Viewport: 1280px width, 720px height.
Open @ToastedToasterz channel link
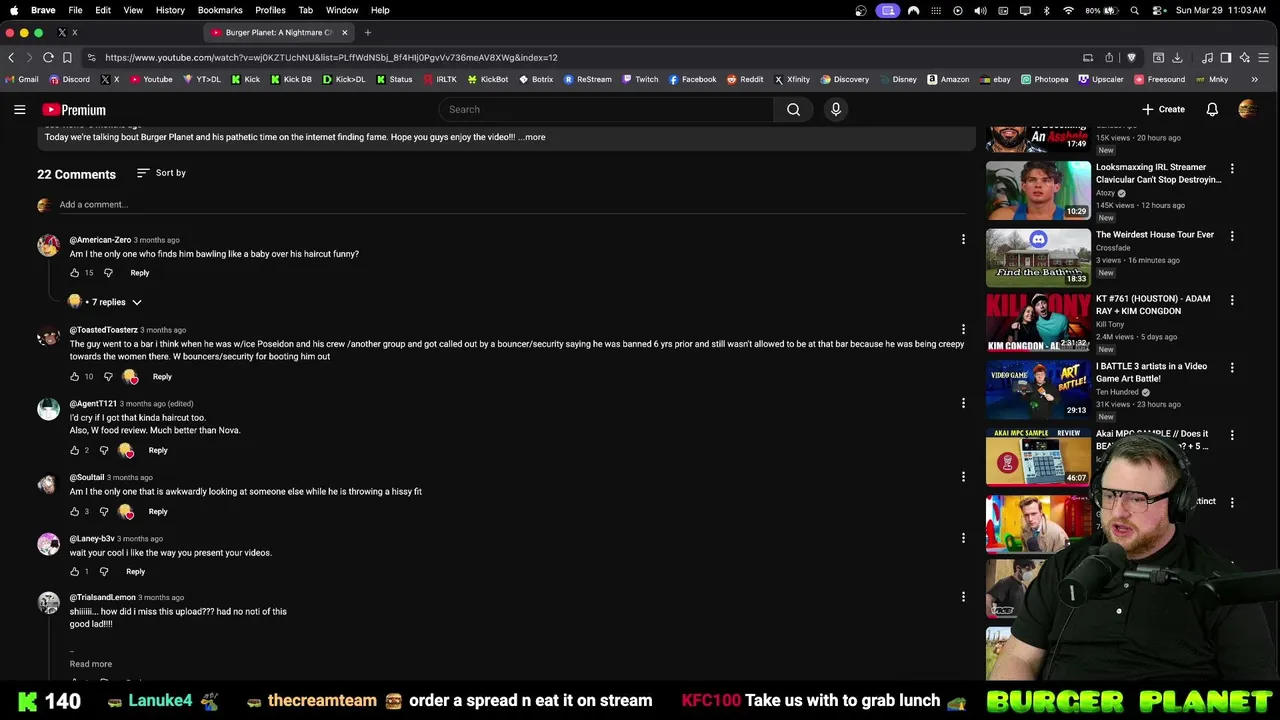[x=104, y=330]
